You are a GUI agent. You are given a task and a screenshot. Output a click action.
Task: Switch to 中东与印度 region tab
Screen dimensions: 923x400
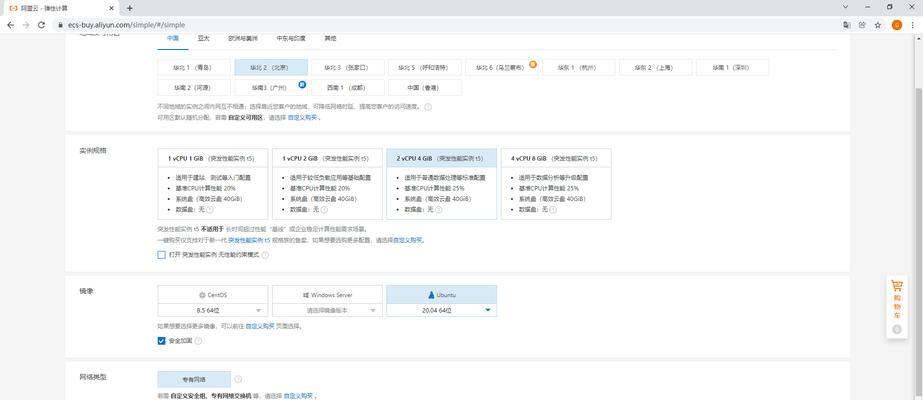point(291,38)
